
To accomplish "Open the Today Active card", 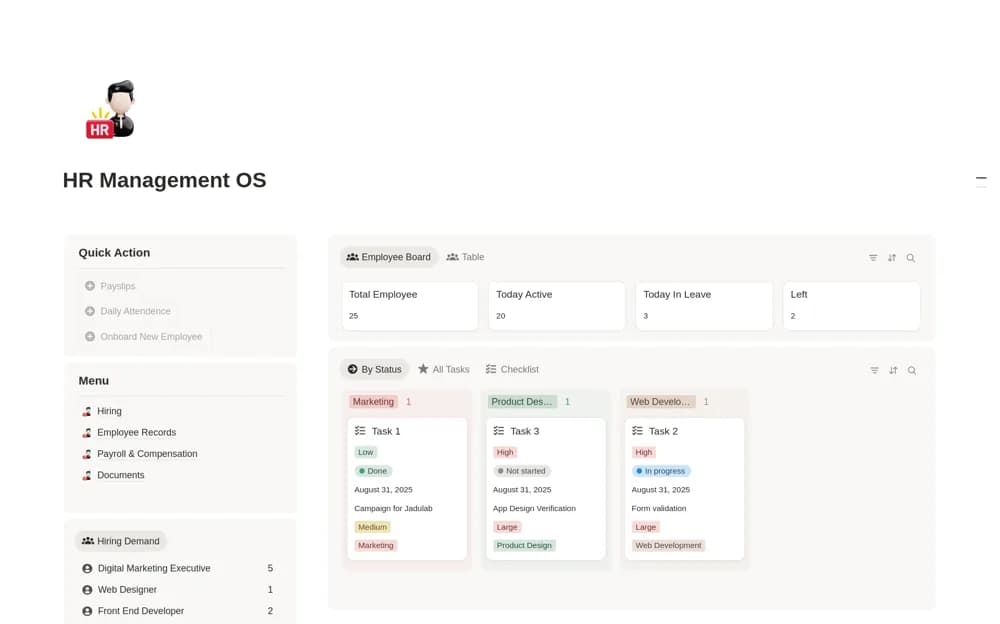I will pos(557,306).
